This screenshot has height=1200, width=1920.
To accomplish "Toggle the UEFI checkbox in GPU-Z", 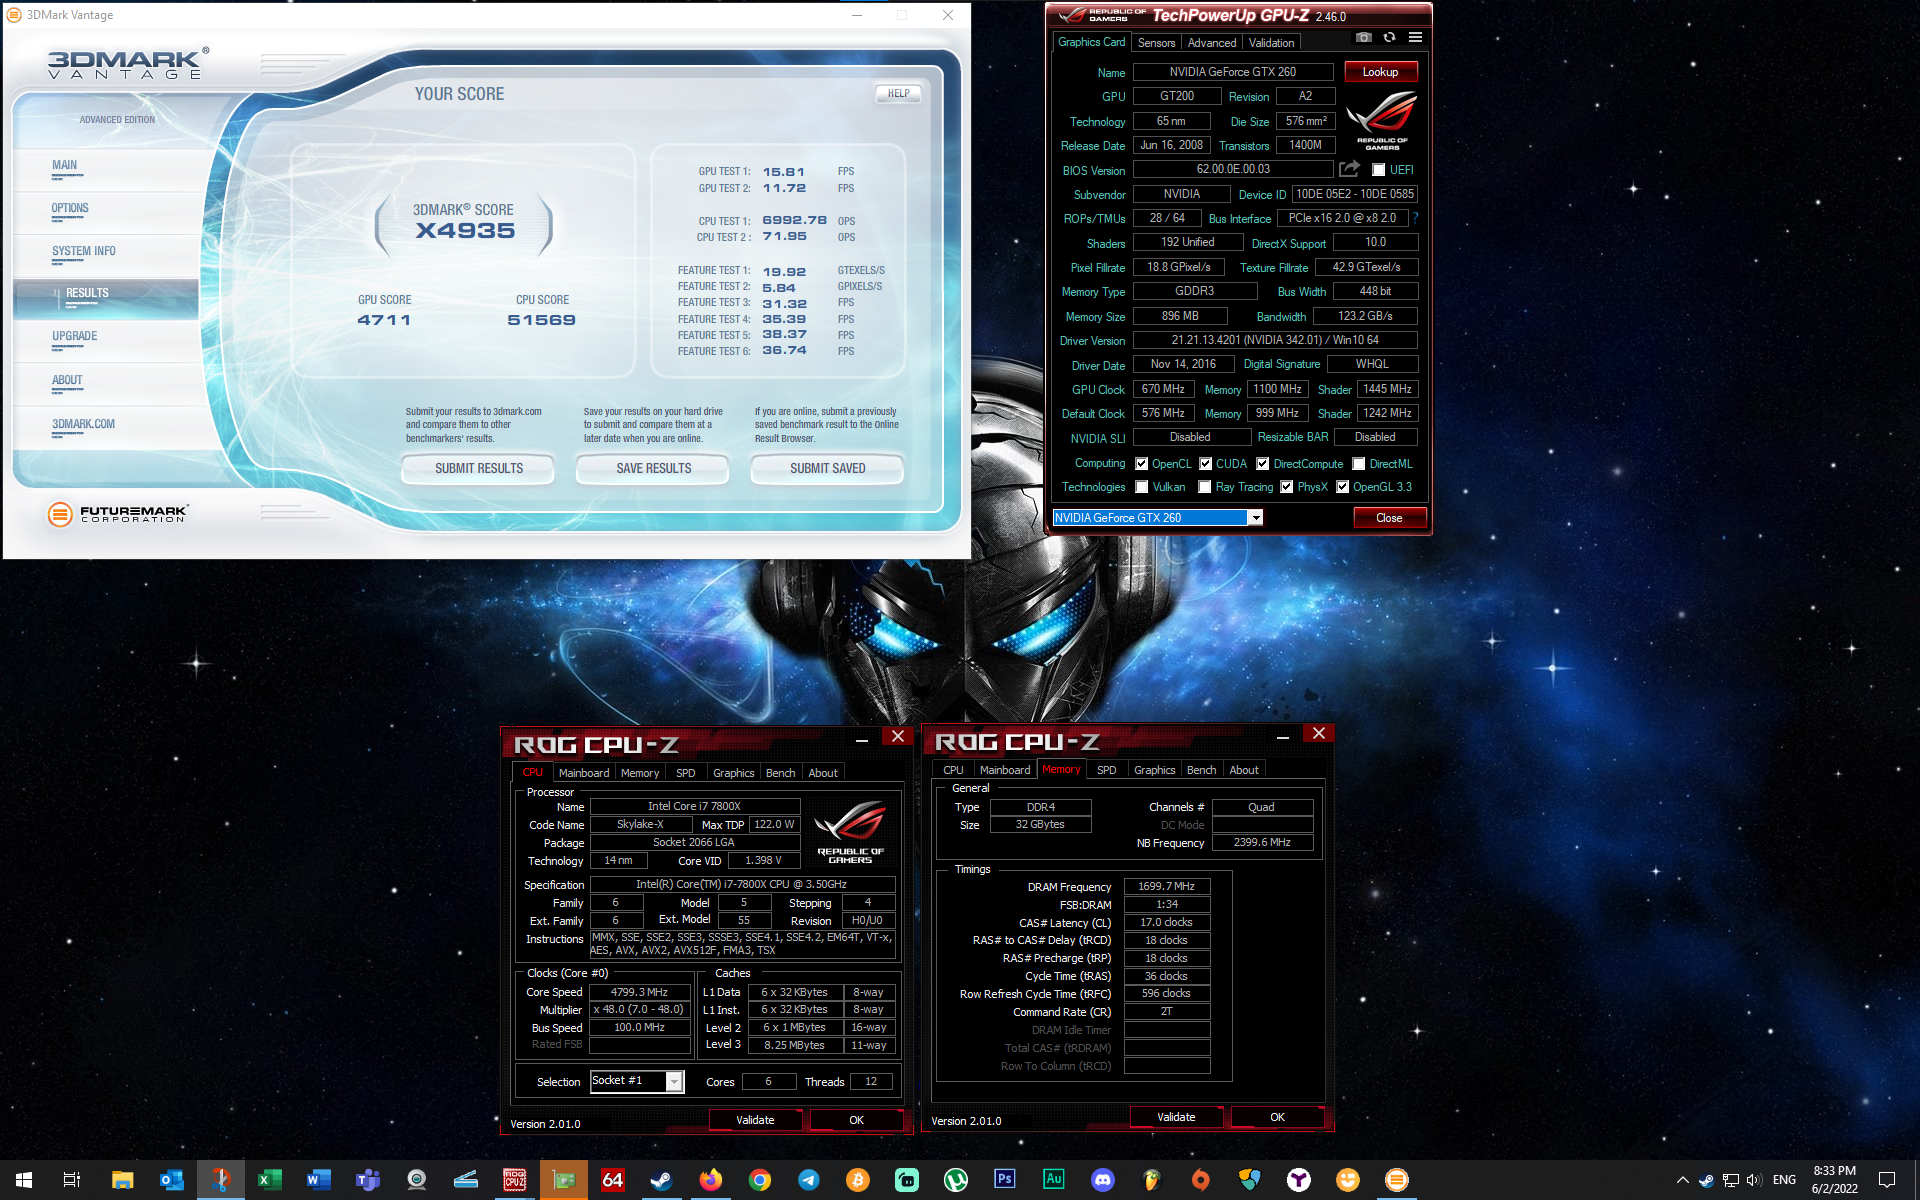I will pos(1378,170).
